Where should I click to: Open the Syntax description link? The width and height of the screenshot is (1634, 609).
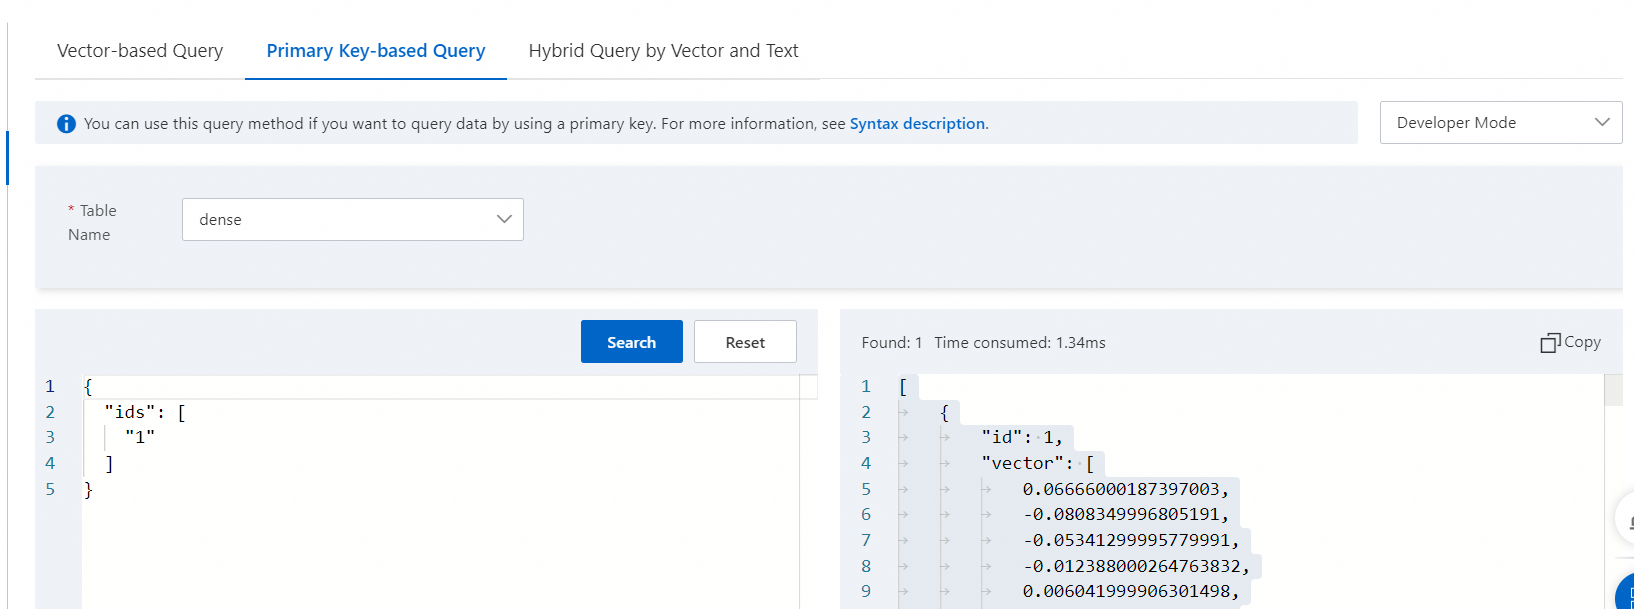917,124
